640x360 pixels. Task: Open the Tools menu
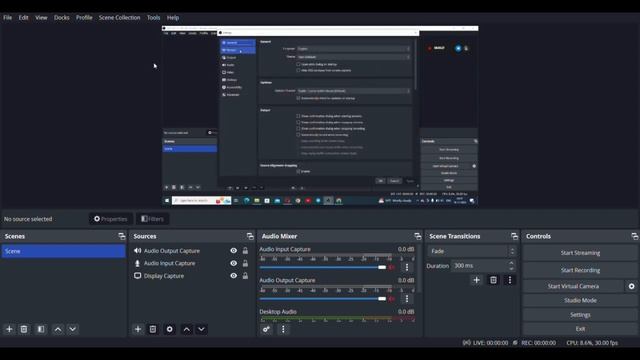[x=153, y=18]
